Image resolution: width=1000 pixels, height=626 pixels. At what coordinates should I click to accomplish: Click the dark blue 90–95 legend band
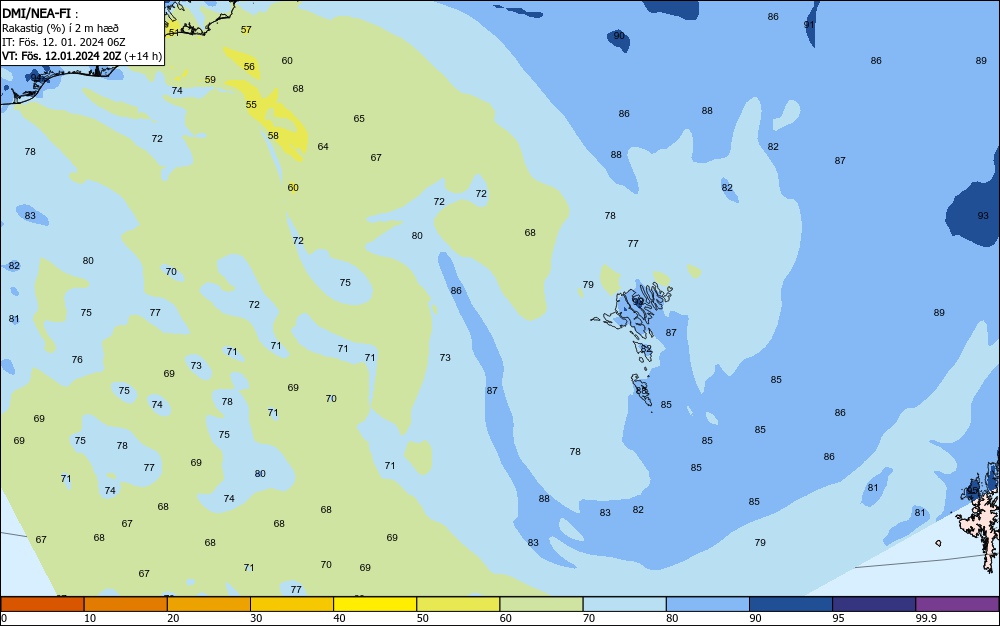point(791,604)
